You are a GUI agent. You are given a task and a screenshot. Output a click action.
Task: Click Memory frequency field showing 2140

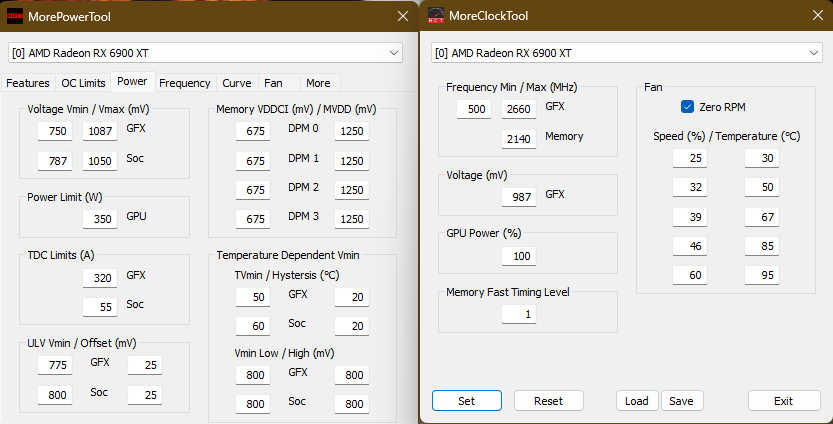coord(519,139)
